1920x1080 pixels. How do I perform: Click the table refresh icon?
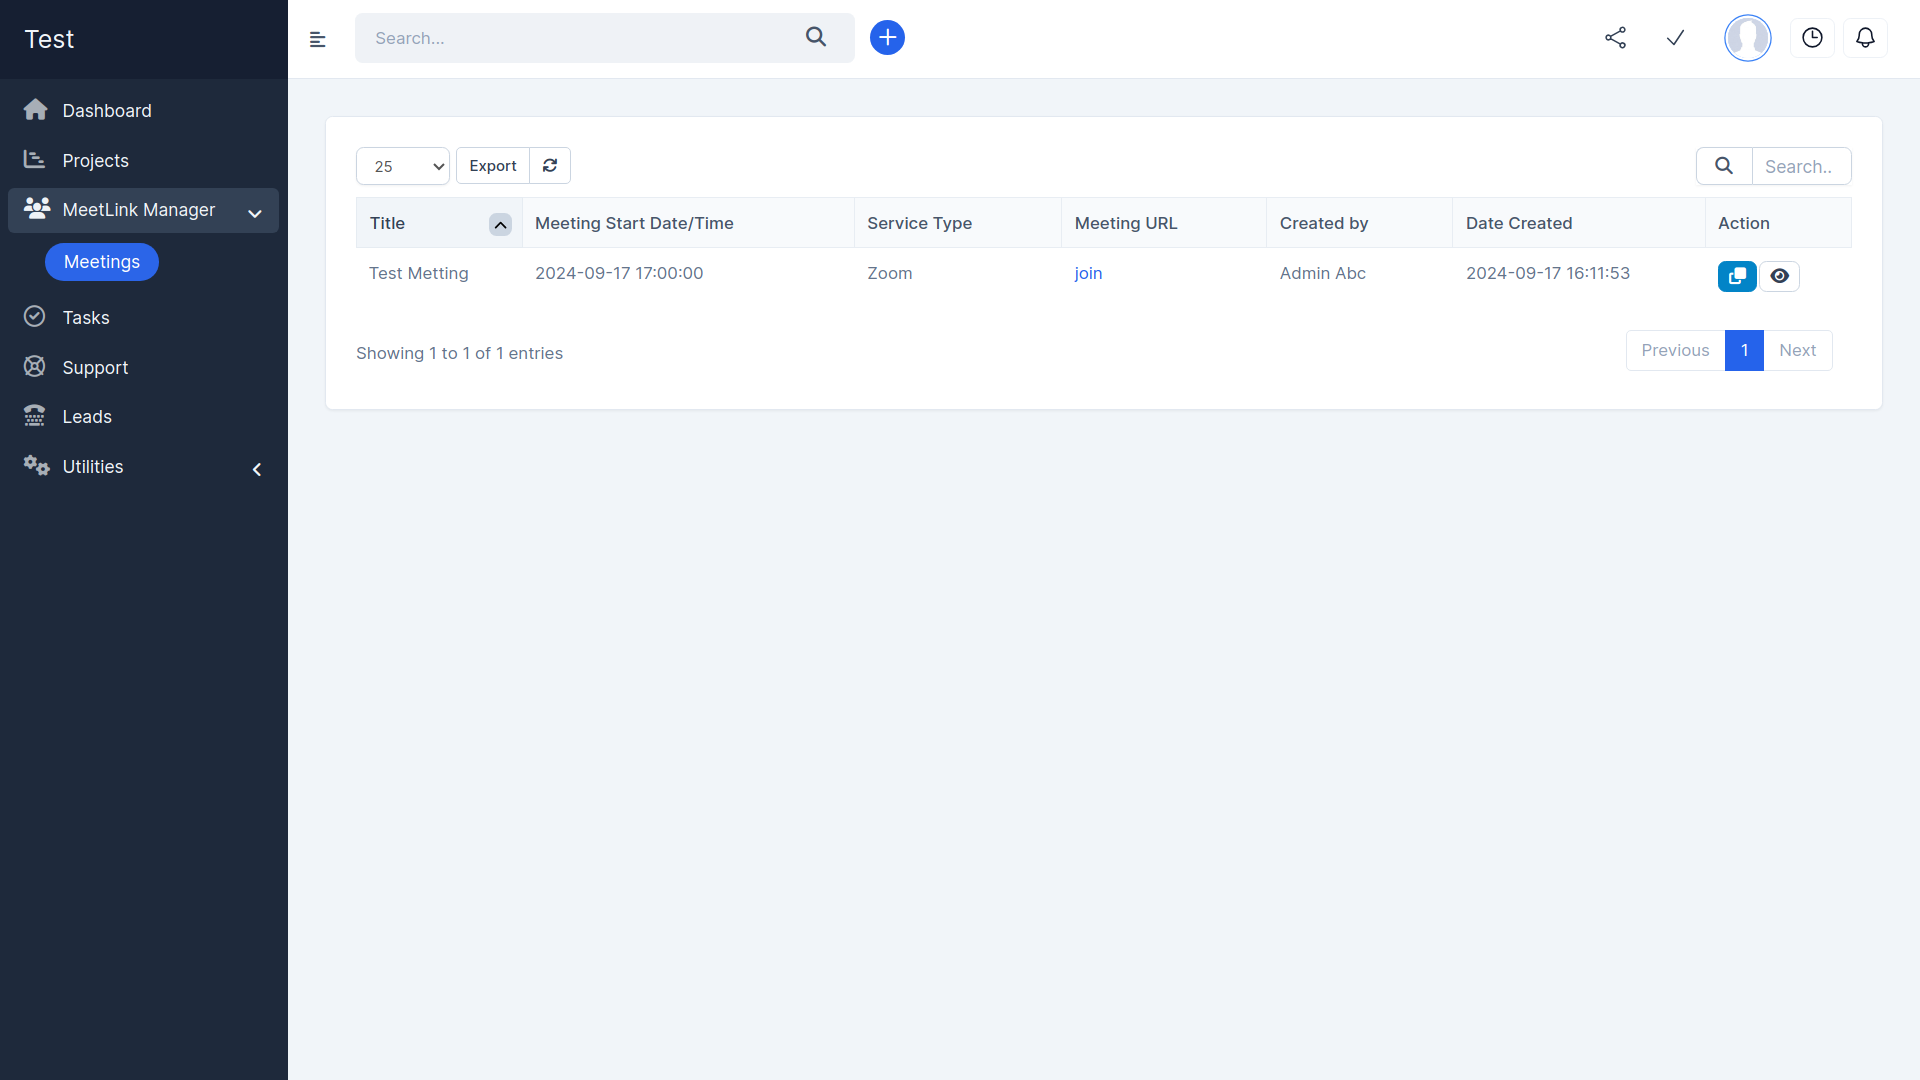coord(550,166)
